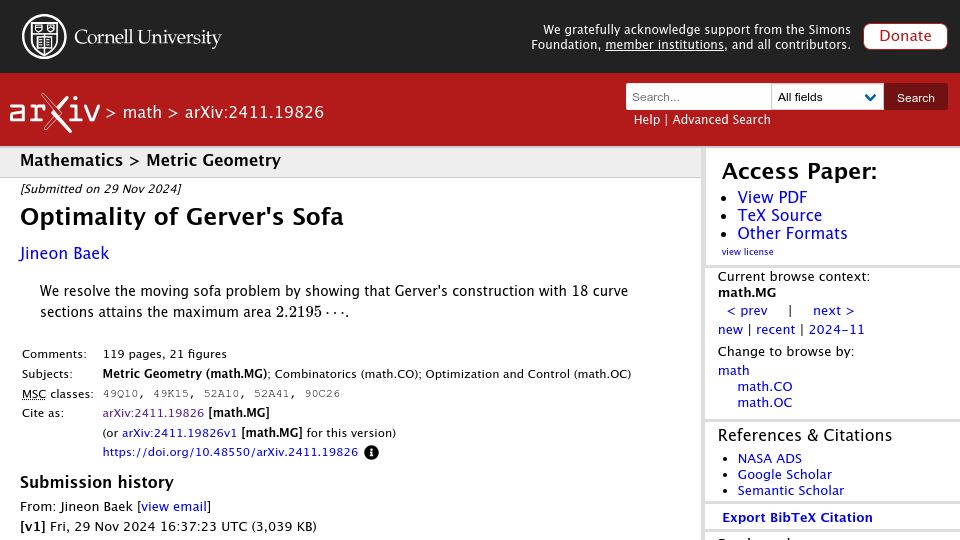
Task: Click the Access Paper heading
Action: point(799,171)
